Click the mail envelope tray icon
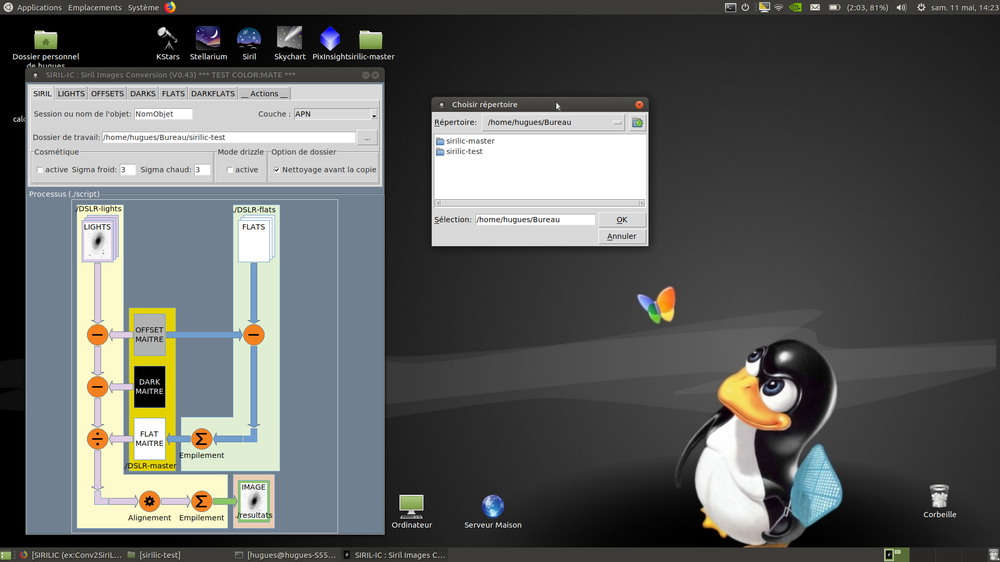The width and height of the screenshot is (1000, 562). tap(815, 8)
